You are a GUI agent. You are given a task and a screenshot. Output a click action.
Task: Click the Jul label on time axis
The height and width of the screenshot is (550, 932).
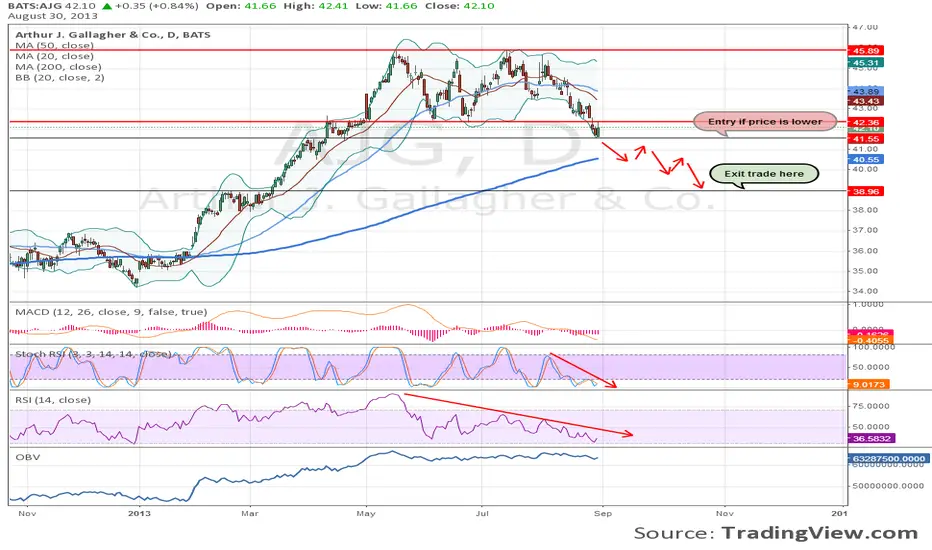pyautogui.click(x=482, y=513)
